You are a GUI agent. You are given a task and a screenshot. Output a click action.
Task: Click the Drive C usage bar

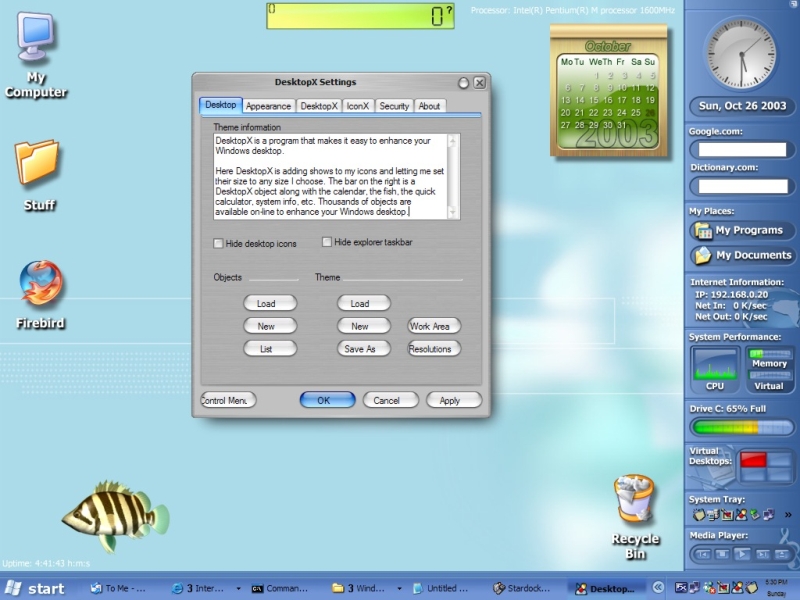[x=742, y=427]
